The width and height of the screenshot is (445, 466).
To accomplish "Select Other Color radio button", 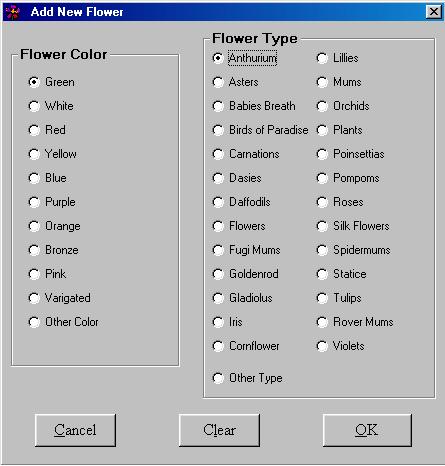I will pyautogui.click(x=63, y=322).
